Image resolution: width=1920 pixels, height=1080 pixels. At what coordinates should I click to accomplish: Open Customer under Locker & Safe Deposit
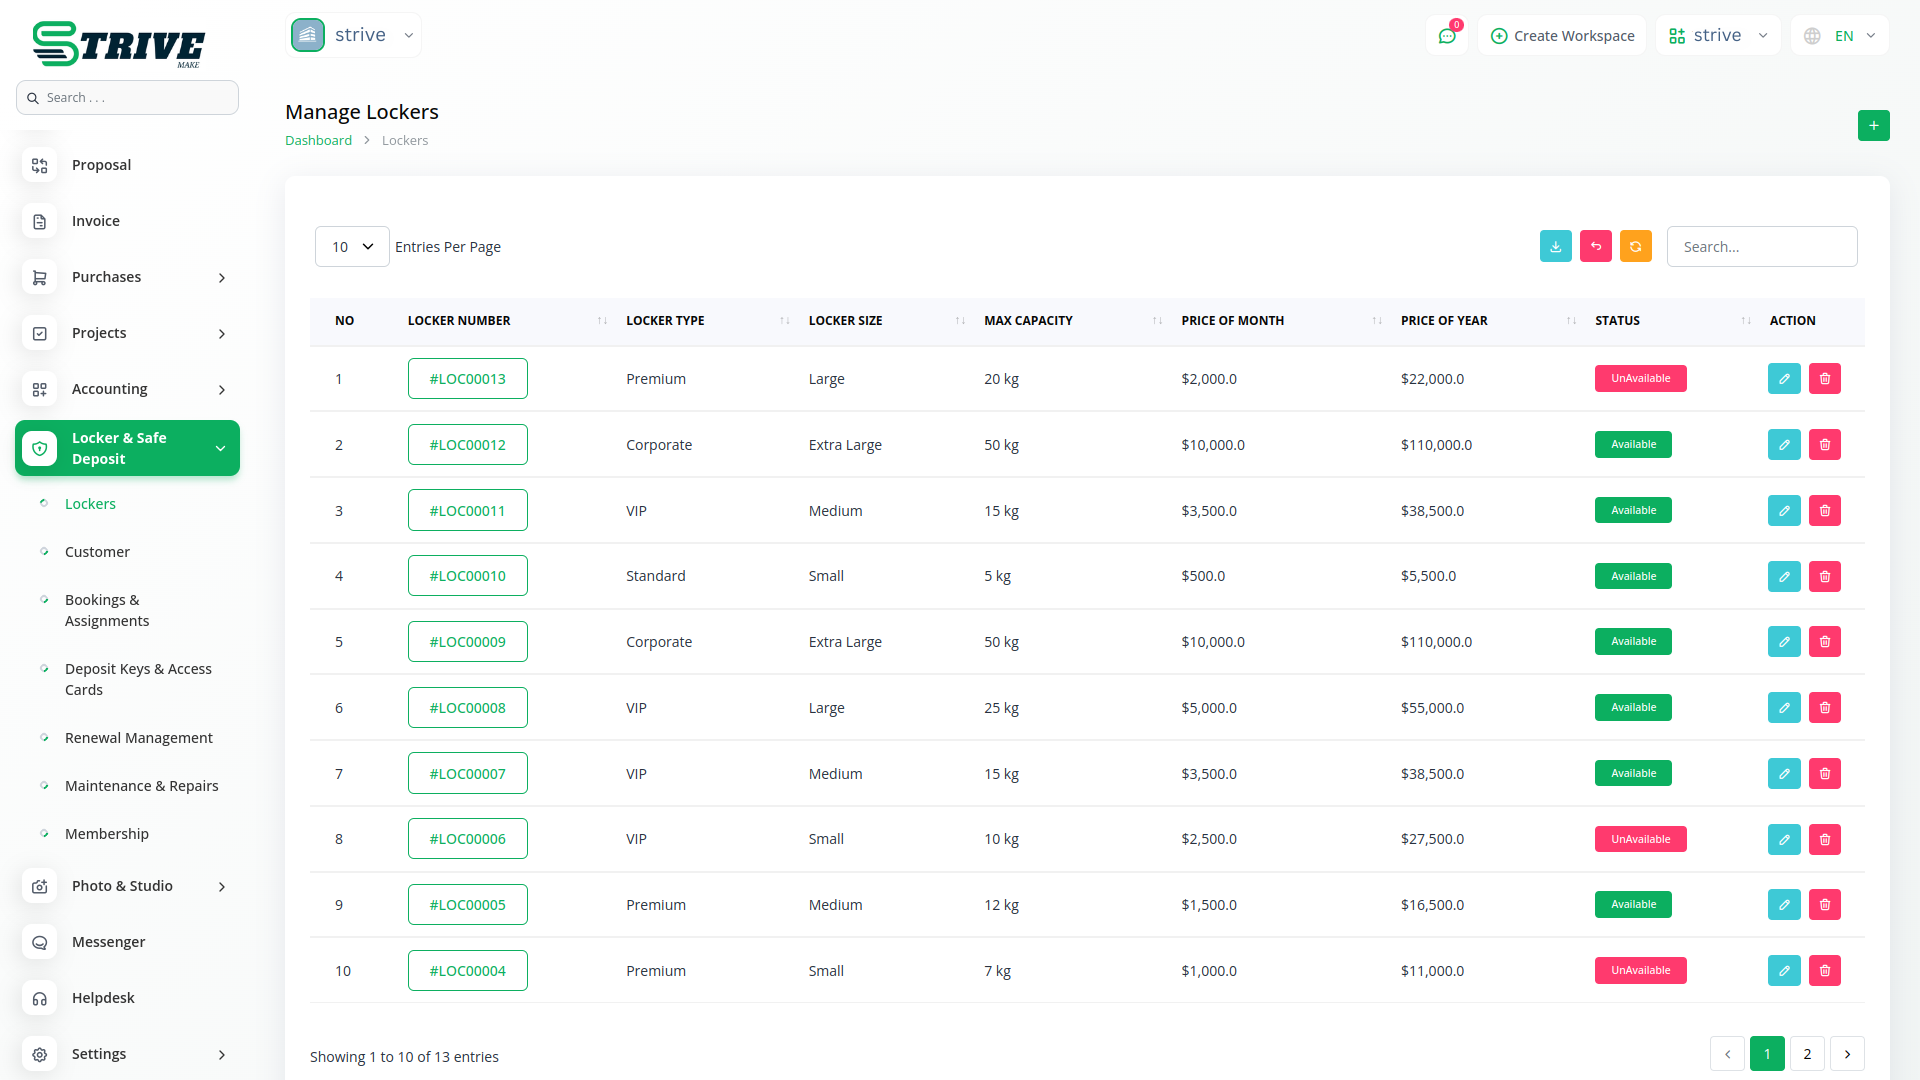coord(97,552)
